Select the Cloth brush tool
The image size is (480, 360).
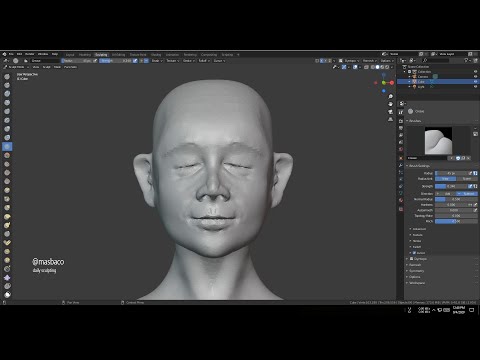(7, 277)
